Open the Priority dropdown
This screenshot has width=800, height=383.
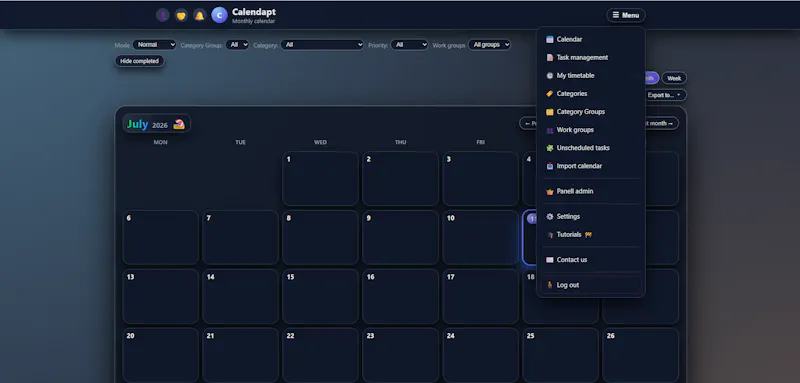(x=409, y=45)
